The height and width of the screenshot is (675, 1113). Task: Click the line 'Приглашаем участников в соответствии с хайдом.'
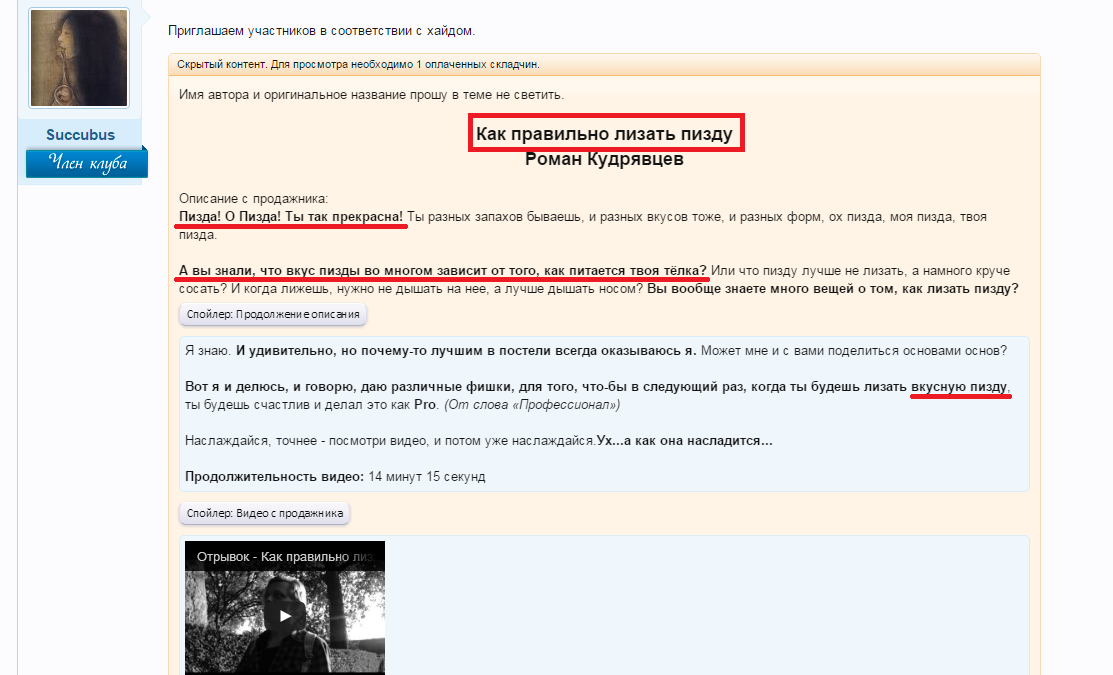click(322, 31)
